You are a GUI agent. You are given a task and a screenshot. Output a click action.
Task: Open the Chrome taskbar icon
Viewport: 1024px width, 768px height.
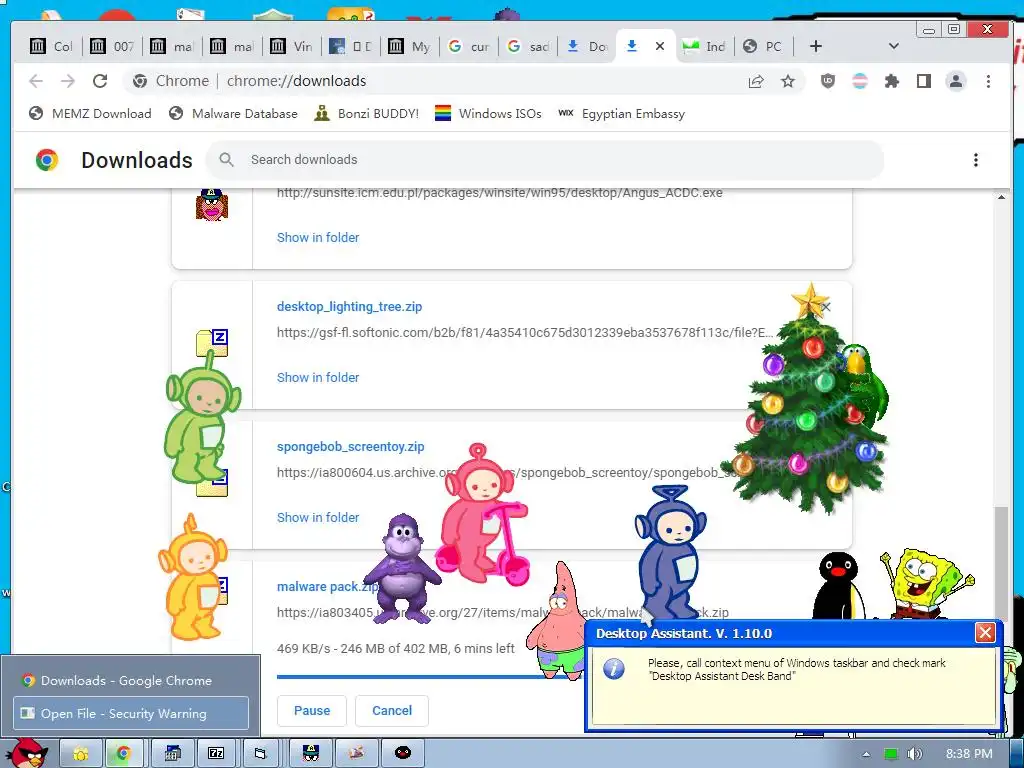pos(122,754)
